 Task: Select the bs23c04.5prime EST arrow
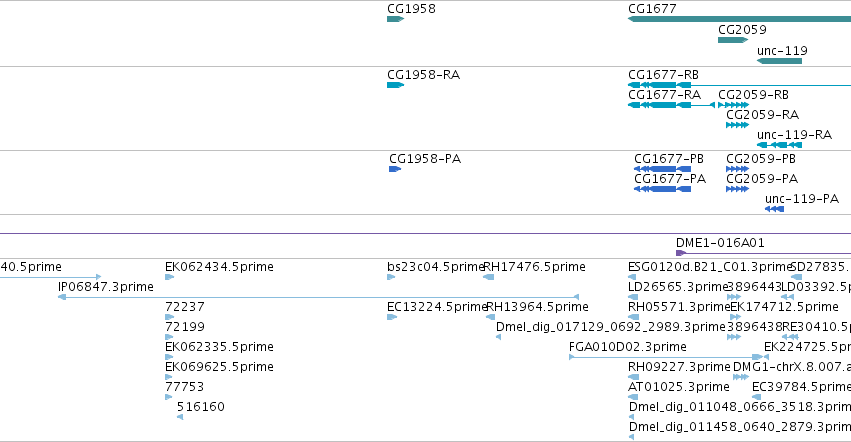[x=391, y=277]
